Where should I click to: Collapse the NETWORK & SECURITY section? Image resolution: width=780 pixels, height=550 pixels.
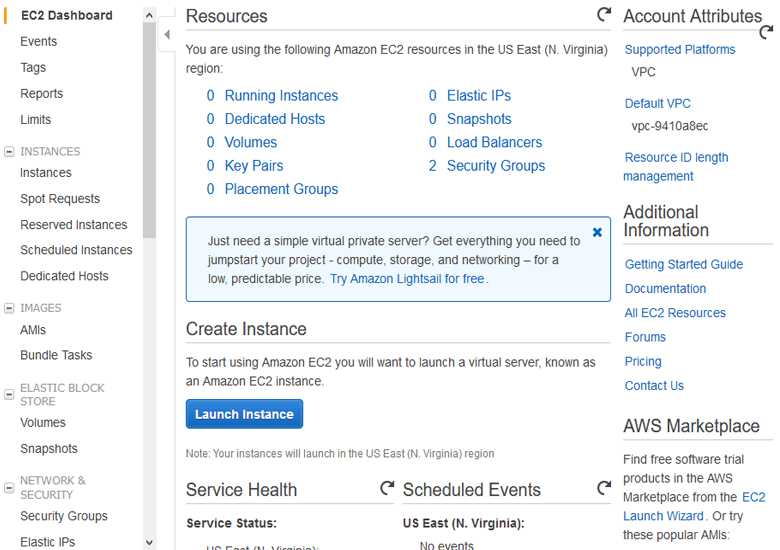coord(9,487)
